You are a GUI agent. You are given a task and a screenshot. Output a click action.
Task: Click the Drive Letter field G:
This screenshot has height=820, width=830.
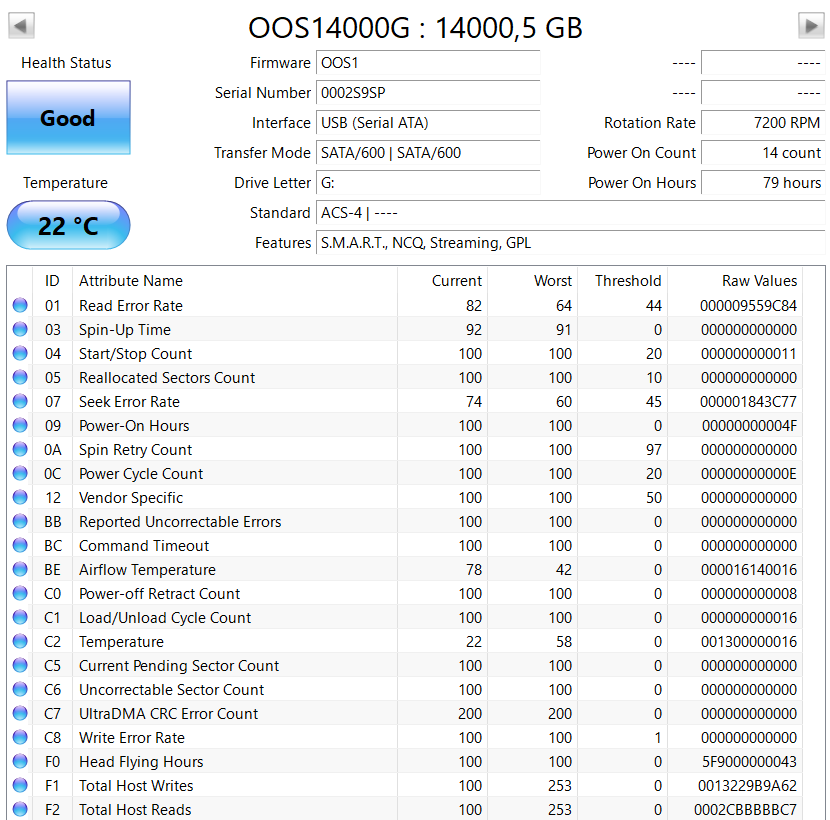pos(428,183)
